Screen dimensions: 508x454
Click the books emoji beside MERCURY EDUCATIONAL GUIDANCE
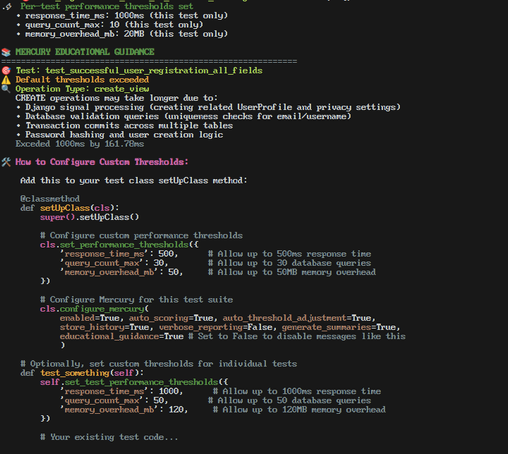(x=6, y=52)
